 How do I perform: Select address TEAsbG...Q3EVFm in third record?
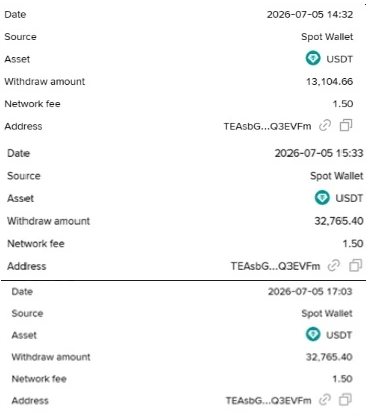click(x=268, y=400)
